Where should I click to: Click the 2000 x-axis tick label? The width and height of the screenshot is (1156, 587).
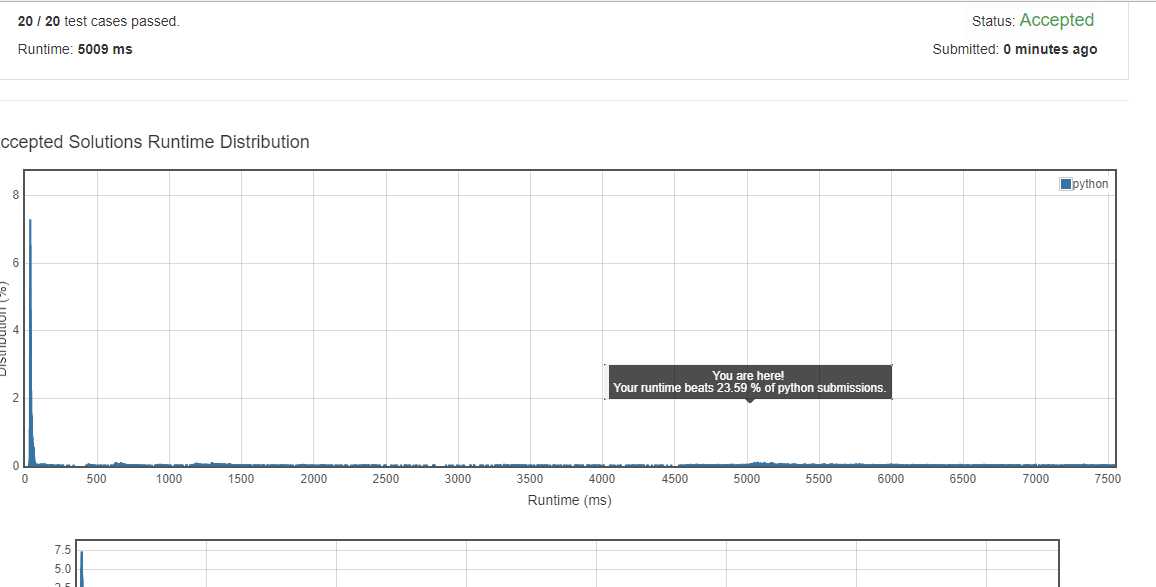[x=313, y=479]
